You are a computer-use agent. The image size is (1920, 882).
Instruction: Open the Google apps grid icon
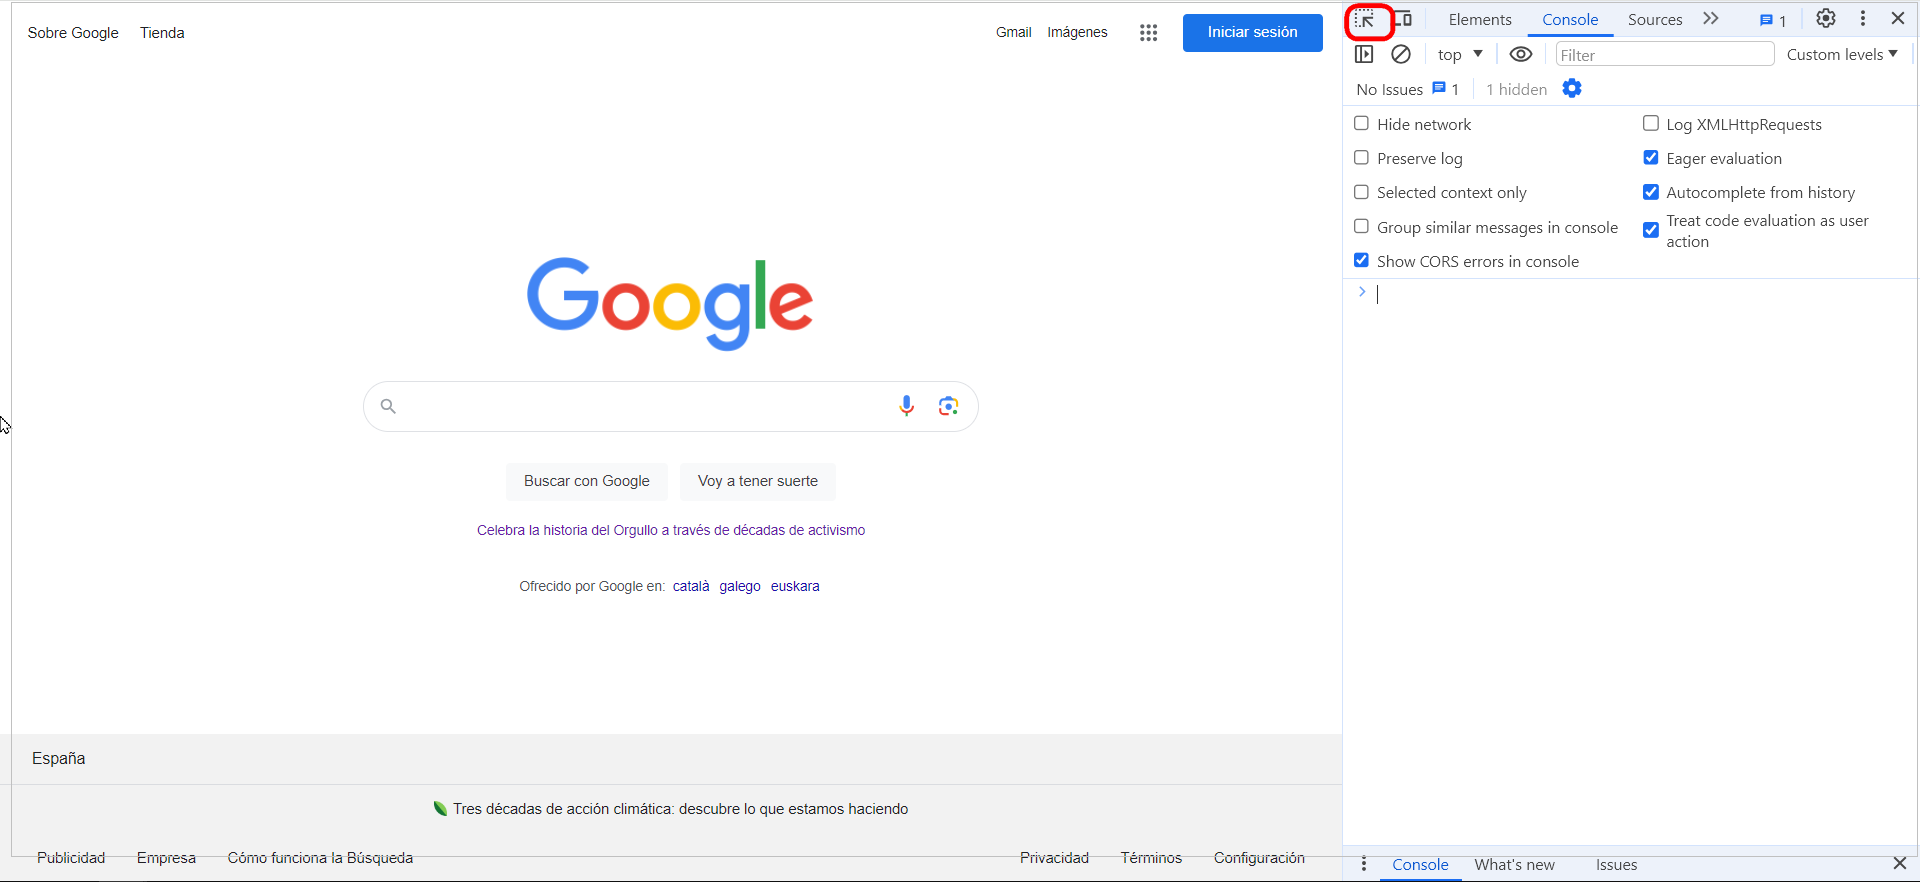(x=1148, y=33)
